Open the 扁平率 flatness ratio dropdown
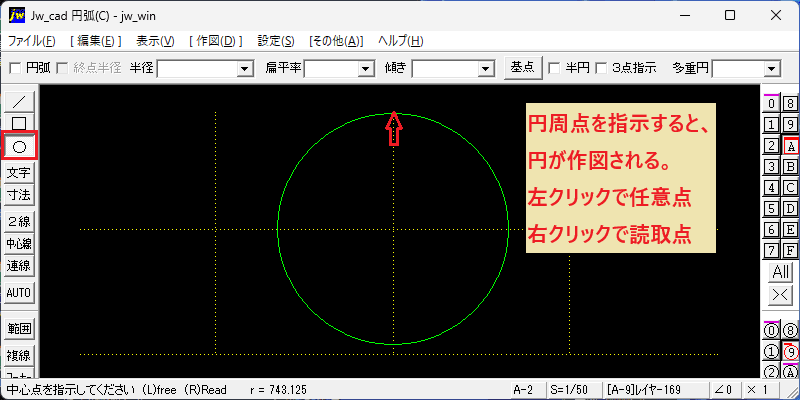The width and height of the screenshot is (800, 400). pos(366,69)
